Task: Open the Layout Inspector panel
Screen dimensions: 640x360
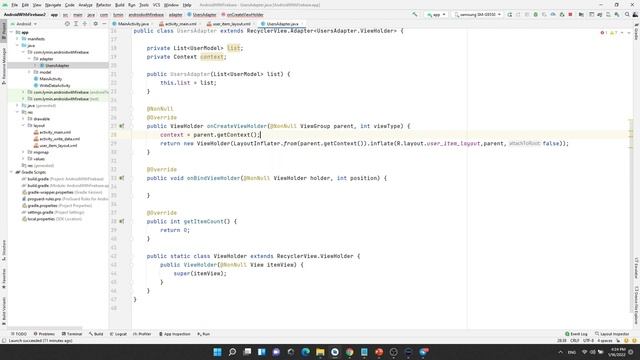Action: pos(612,334)
